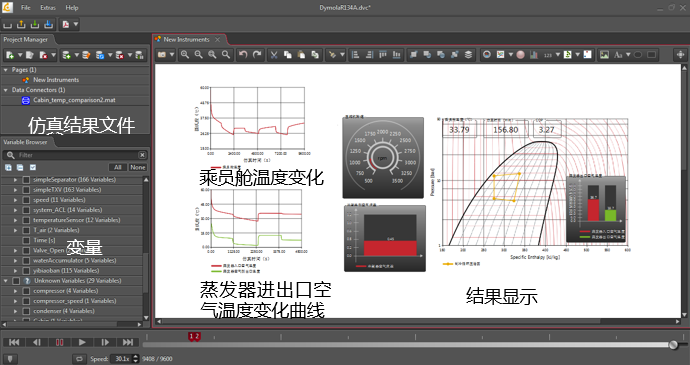Click the Play playback button
Image resolution: width=690 pixels, height=365 pixels.
tap(82, 342)
